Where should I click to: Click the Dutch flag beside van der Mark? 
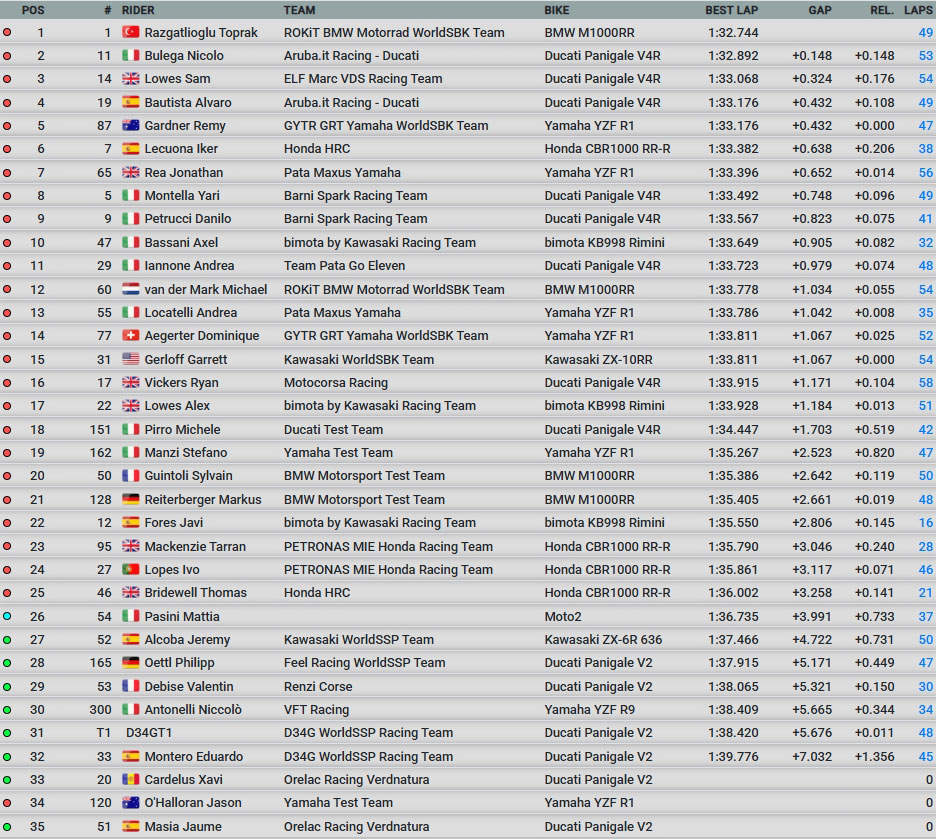pyautogui.click(x=130, y=289)
